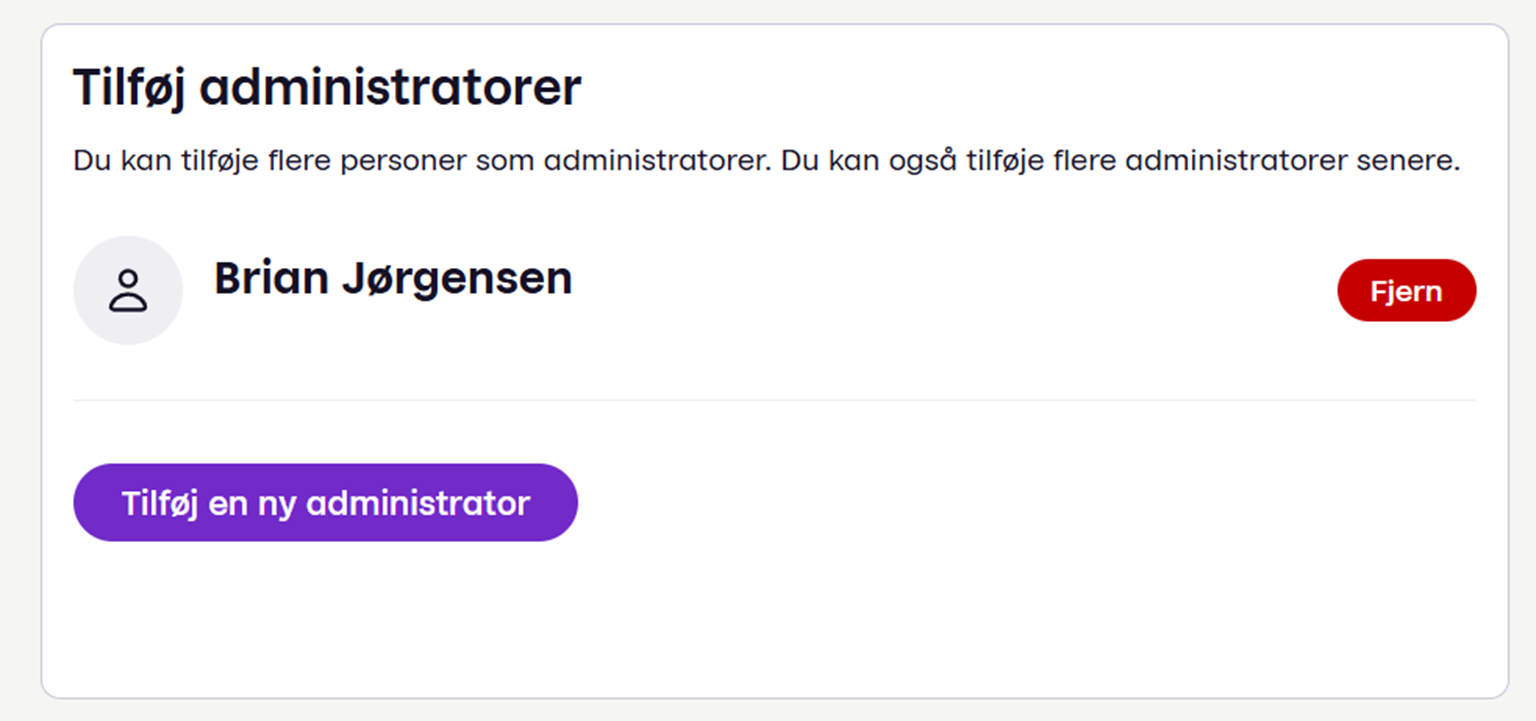Click the word 'administrator' on the purple button
Image resolution: width=1536 pixels, height=721 pixels.
[x=418, y=502]
